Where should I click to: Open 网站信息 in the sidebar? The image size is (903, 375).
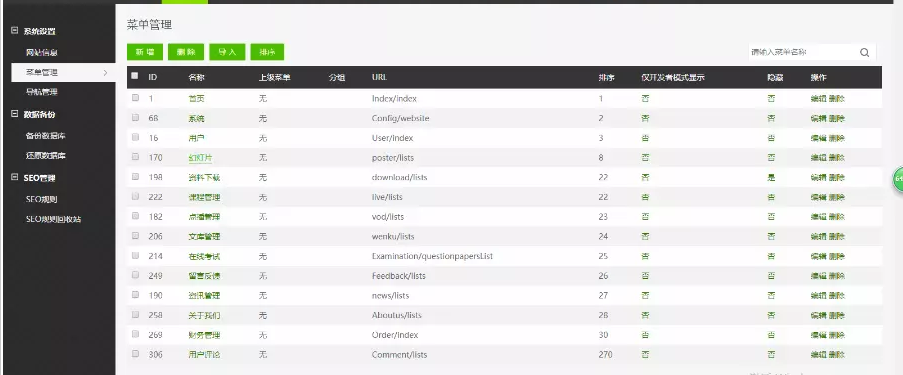41,52
